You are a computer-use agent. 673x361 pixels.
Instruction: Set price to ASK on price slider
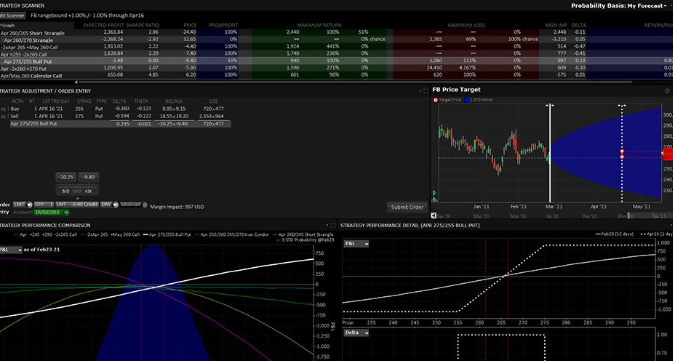coord(88,191)
